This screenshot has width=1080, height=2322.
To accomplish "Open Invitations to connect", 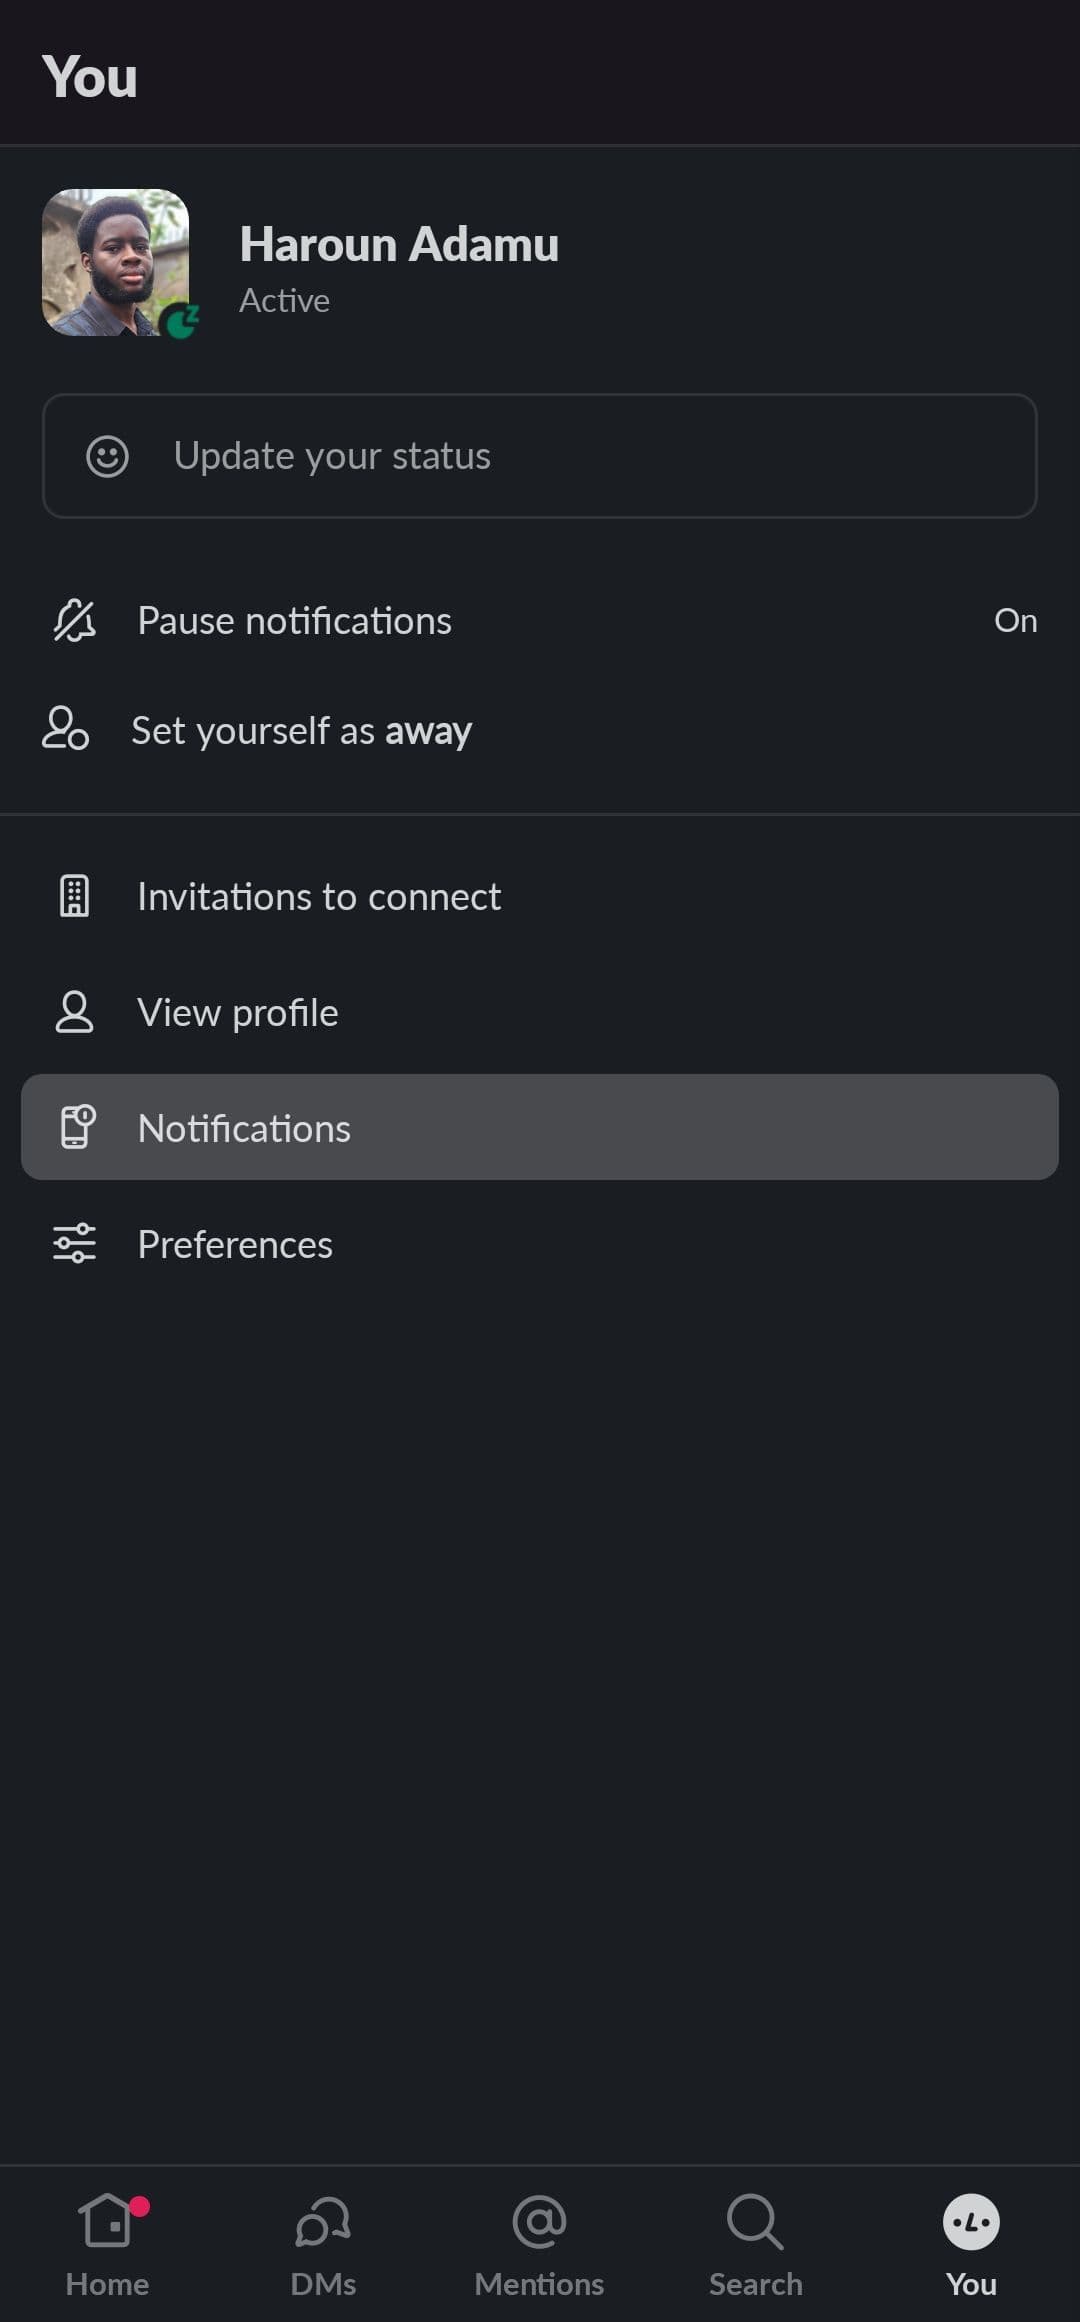I will [319, 897].
